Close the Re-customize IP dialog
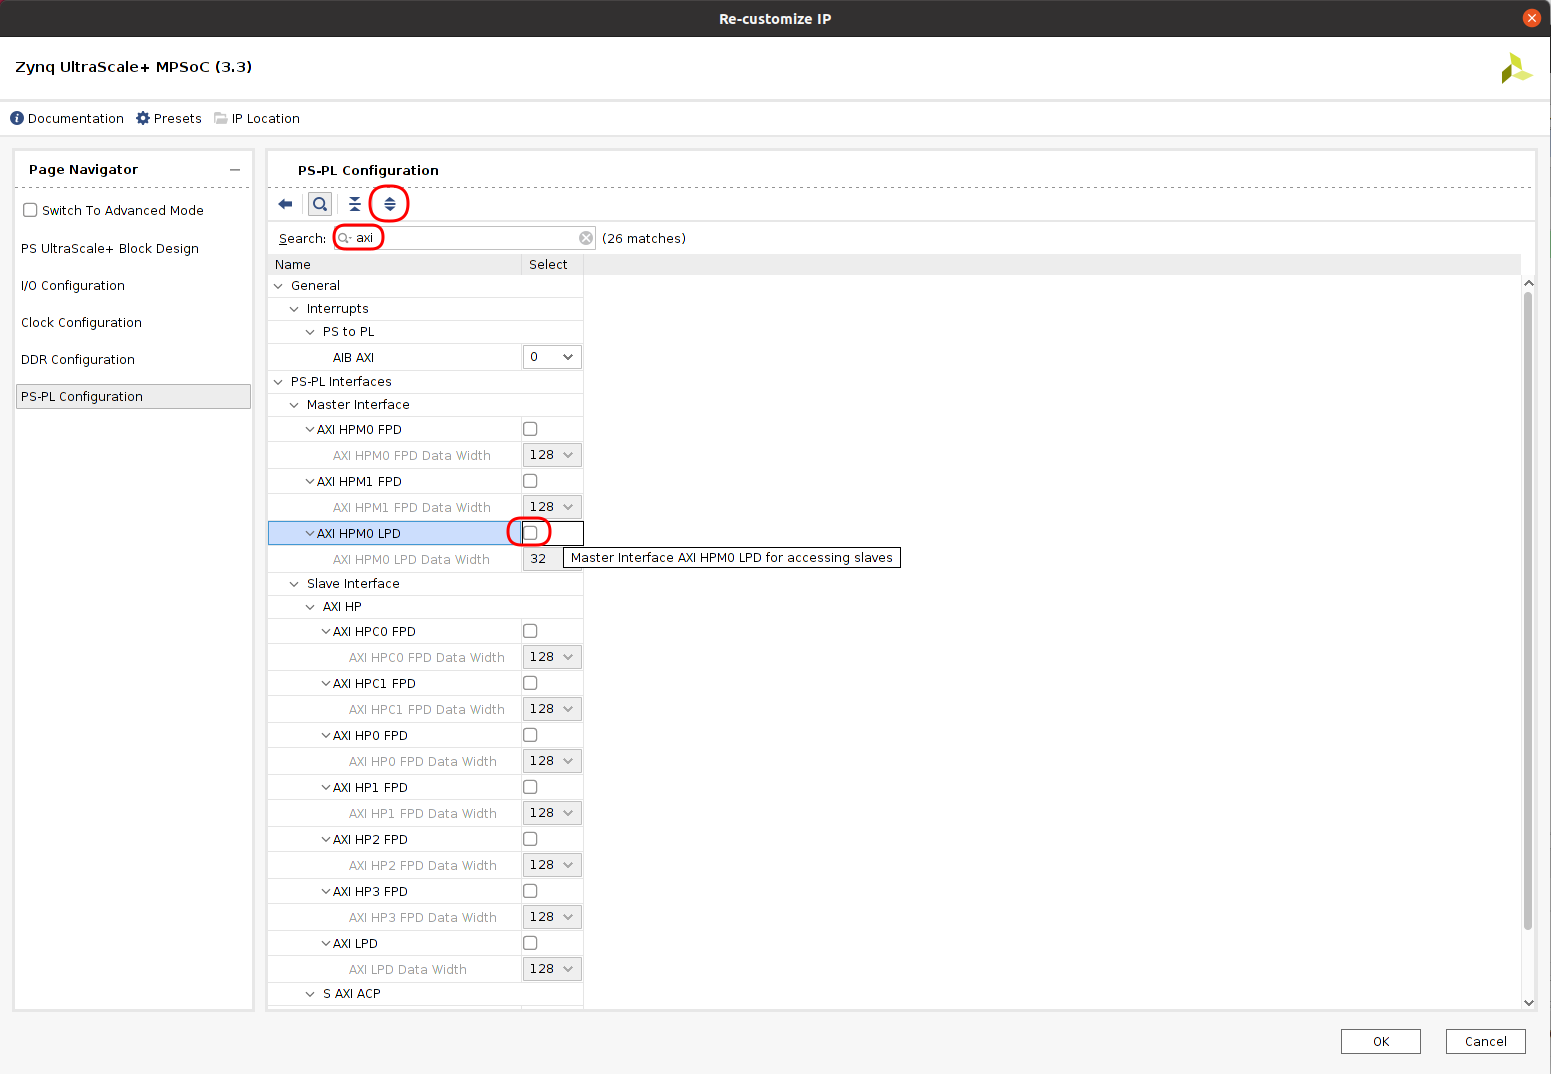This screenshot has width=1551, height=1074. (1531, 18)
